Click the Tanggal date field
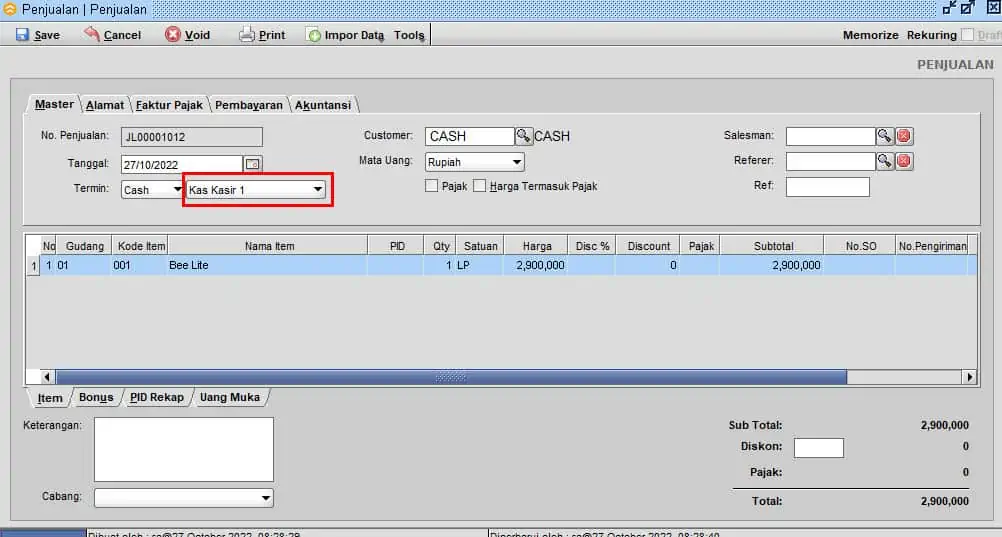 [181, 164]
